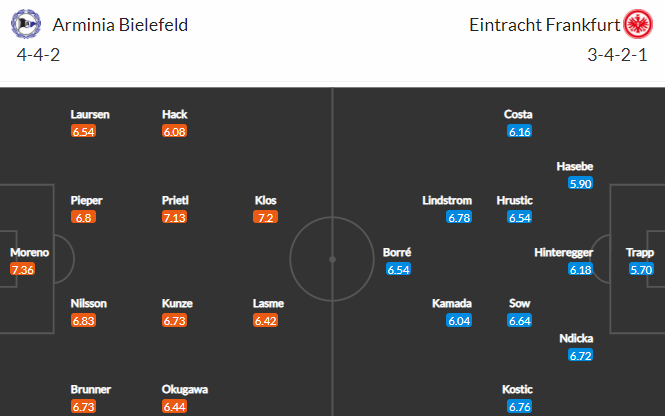Click Hasebe's 5.90 rating badge
The height and width of the screenshot is (416, 665).
581,183
